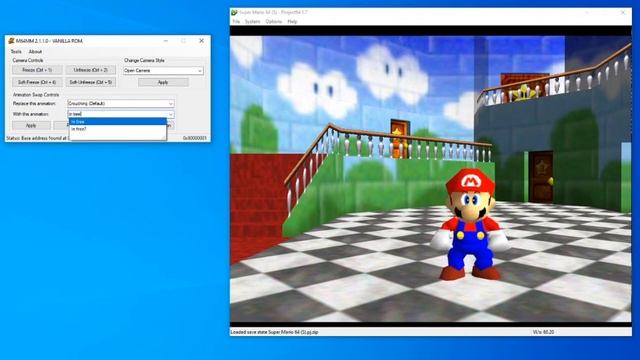Open the Help menu in Project64
The width and height of the screenshot is (640, 360).
pos(292,22)
